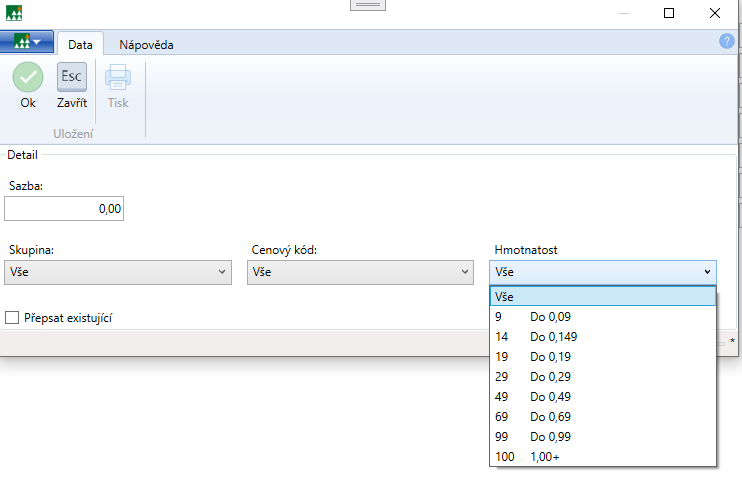Open the Cenový kód dropdown
The image size is (742, 479).
click(360, 271)
